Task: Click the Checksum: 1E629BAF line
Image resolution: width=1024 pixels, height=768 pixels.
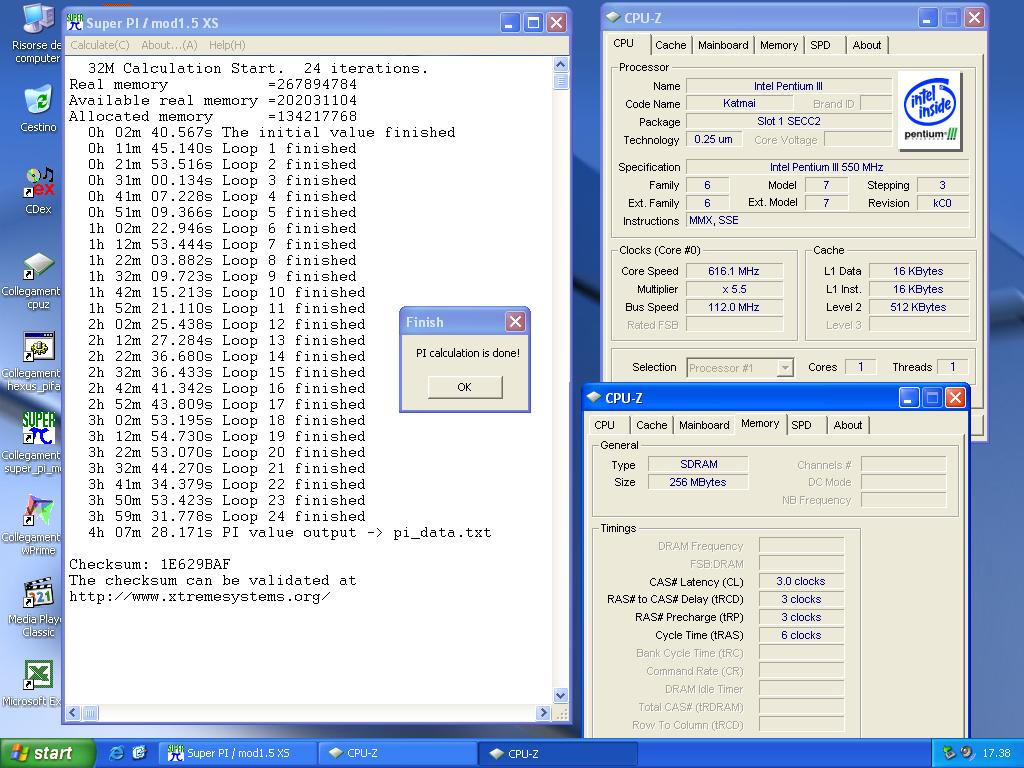Action: tap(150, 564)
